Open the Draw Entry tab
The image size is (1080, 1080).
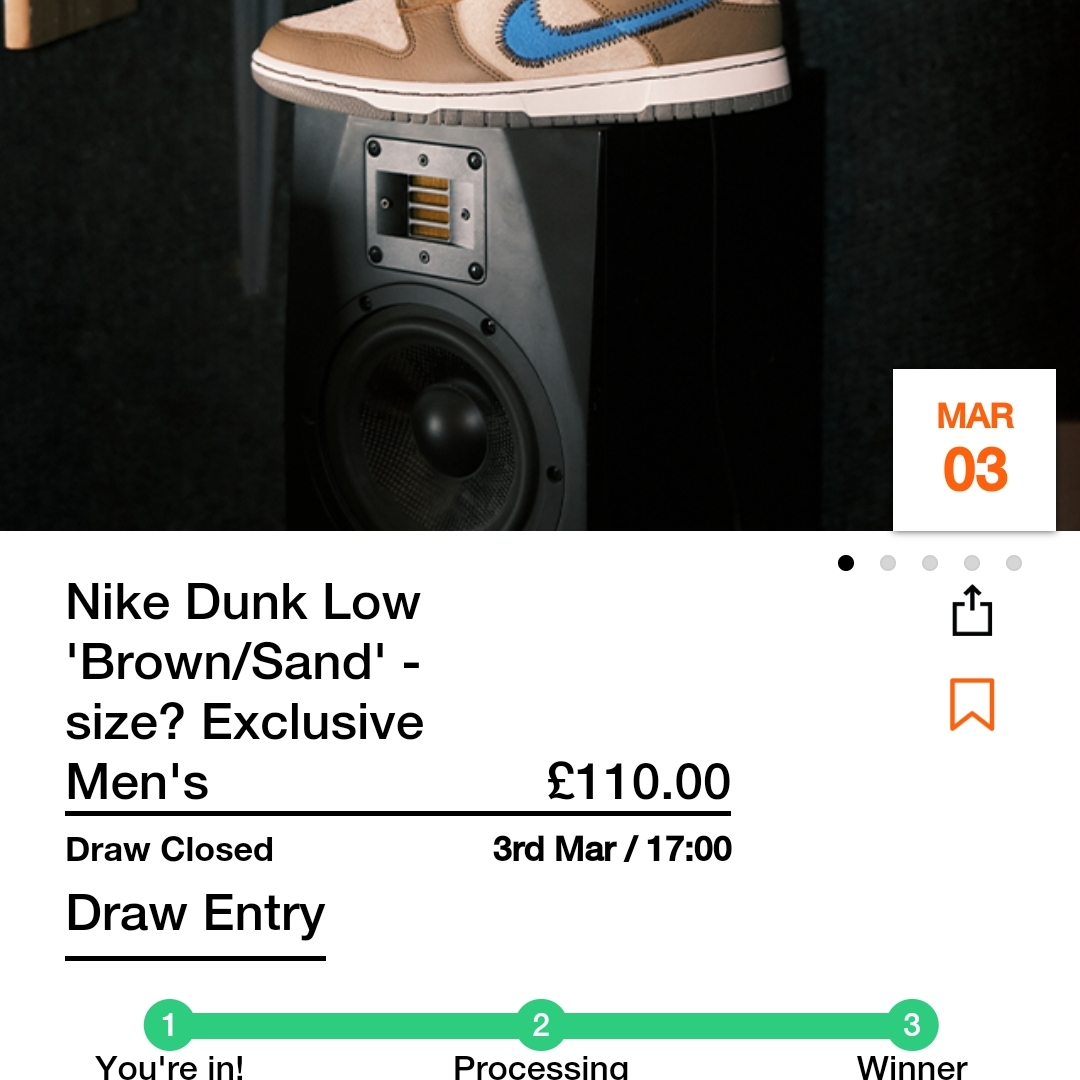(196, 915)
